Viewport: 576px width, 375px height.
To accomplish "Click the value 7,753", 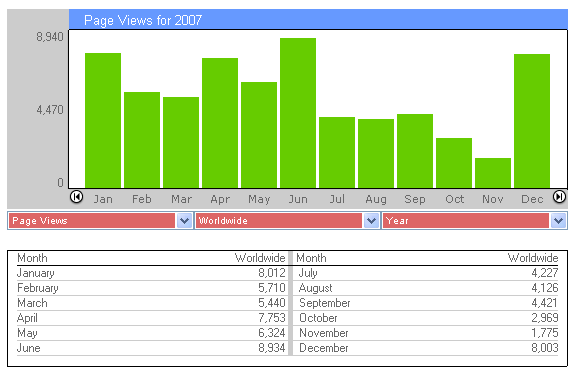I will click(272, 318).
